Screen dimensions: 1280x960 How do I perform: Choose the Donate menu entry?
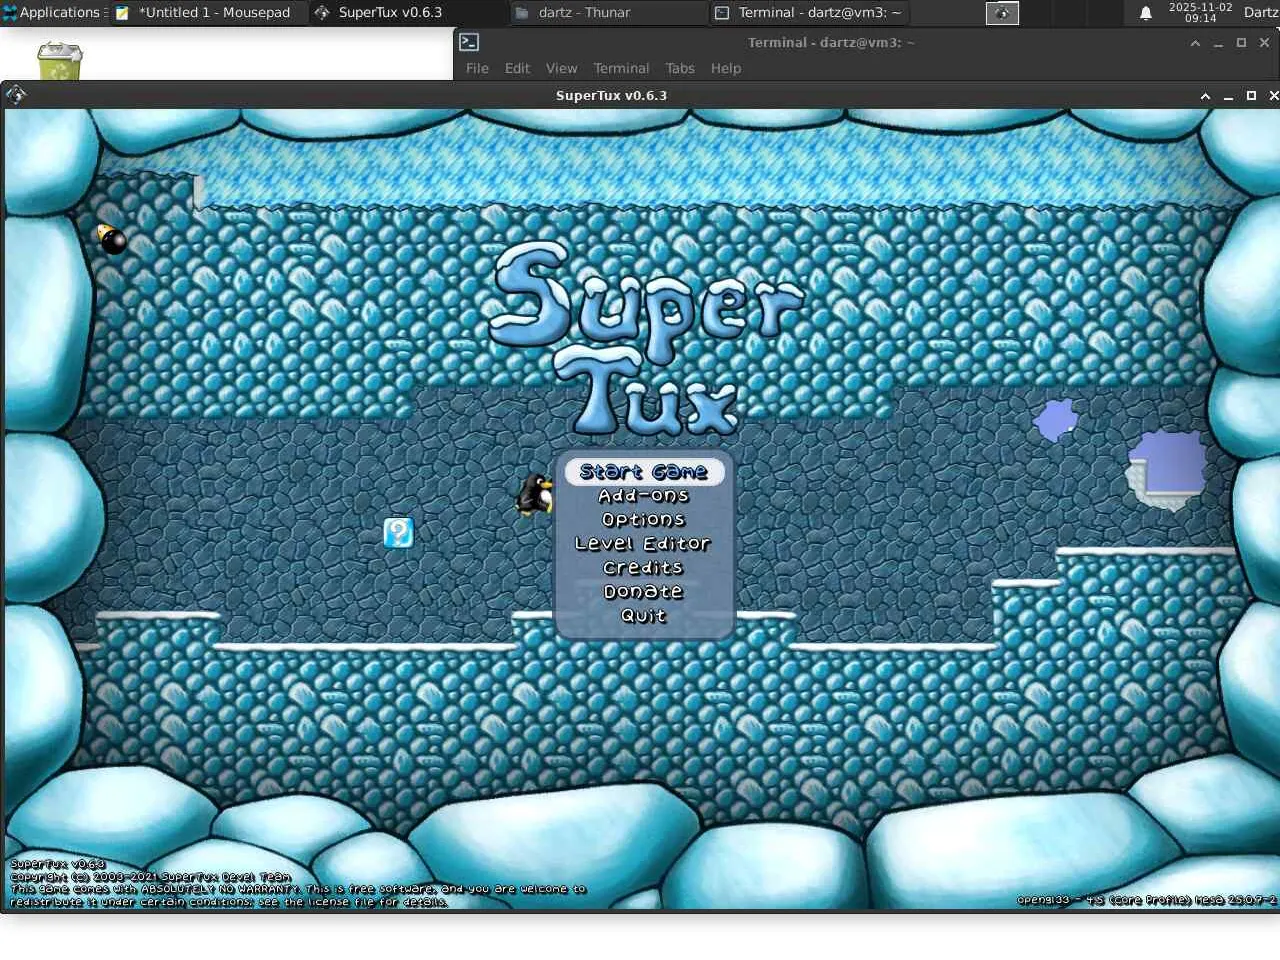[643, 592]
